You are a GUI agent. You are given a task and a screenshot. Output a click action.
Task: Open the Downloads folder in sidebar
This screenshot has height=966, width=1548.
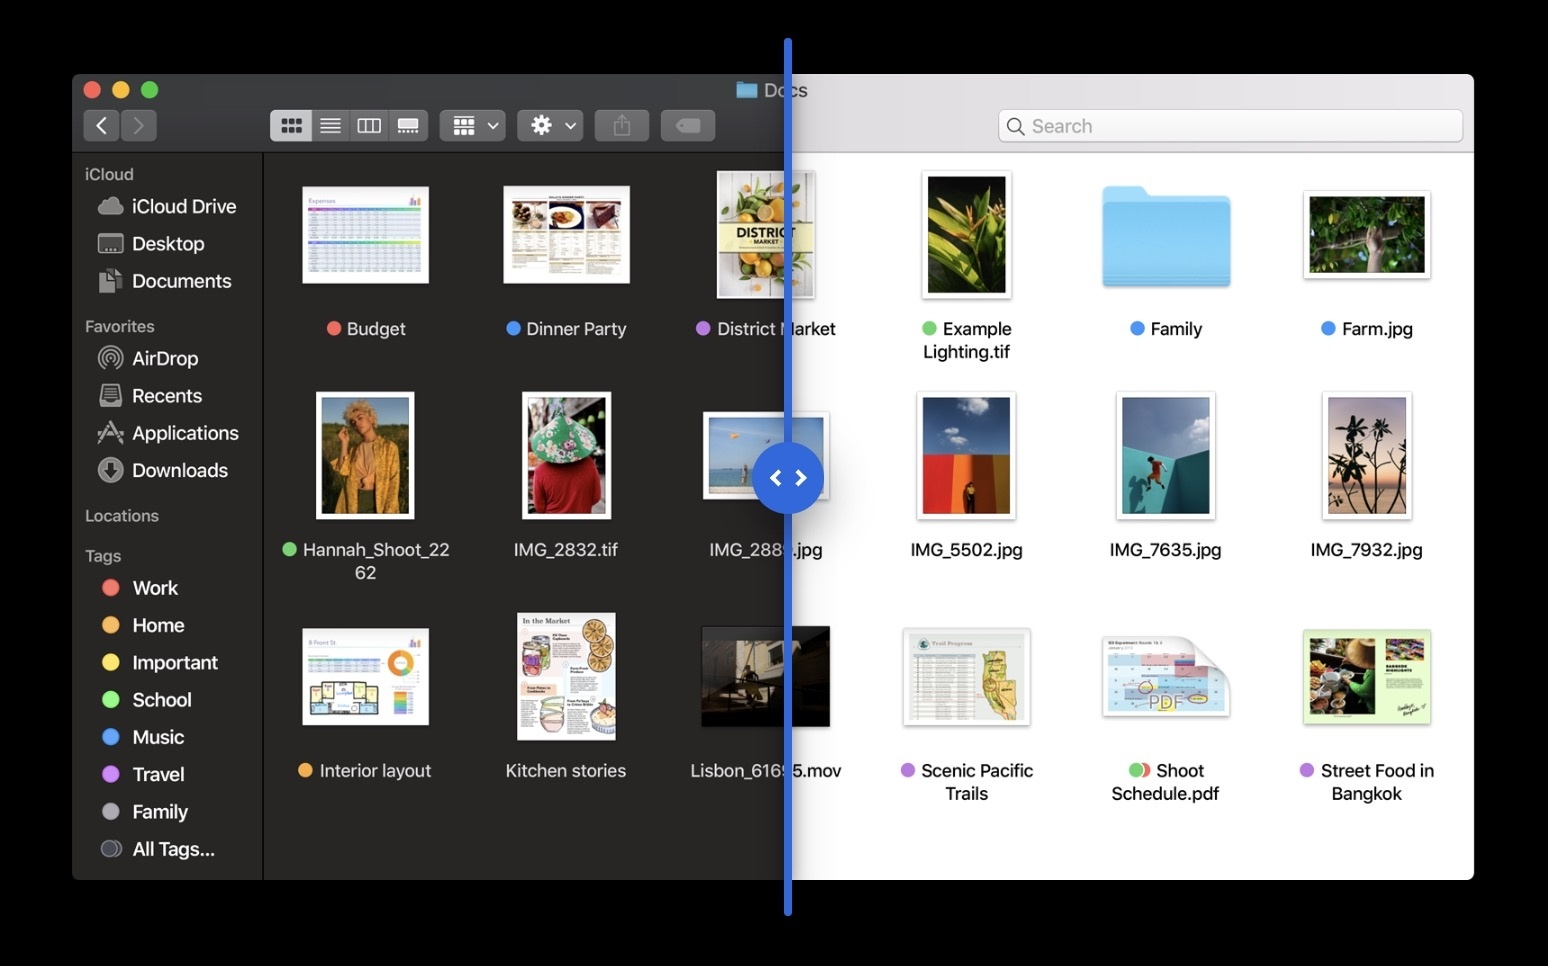point(179,470)
